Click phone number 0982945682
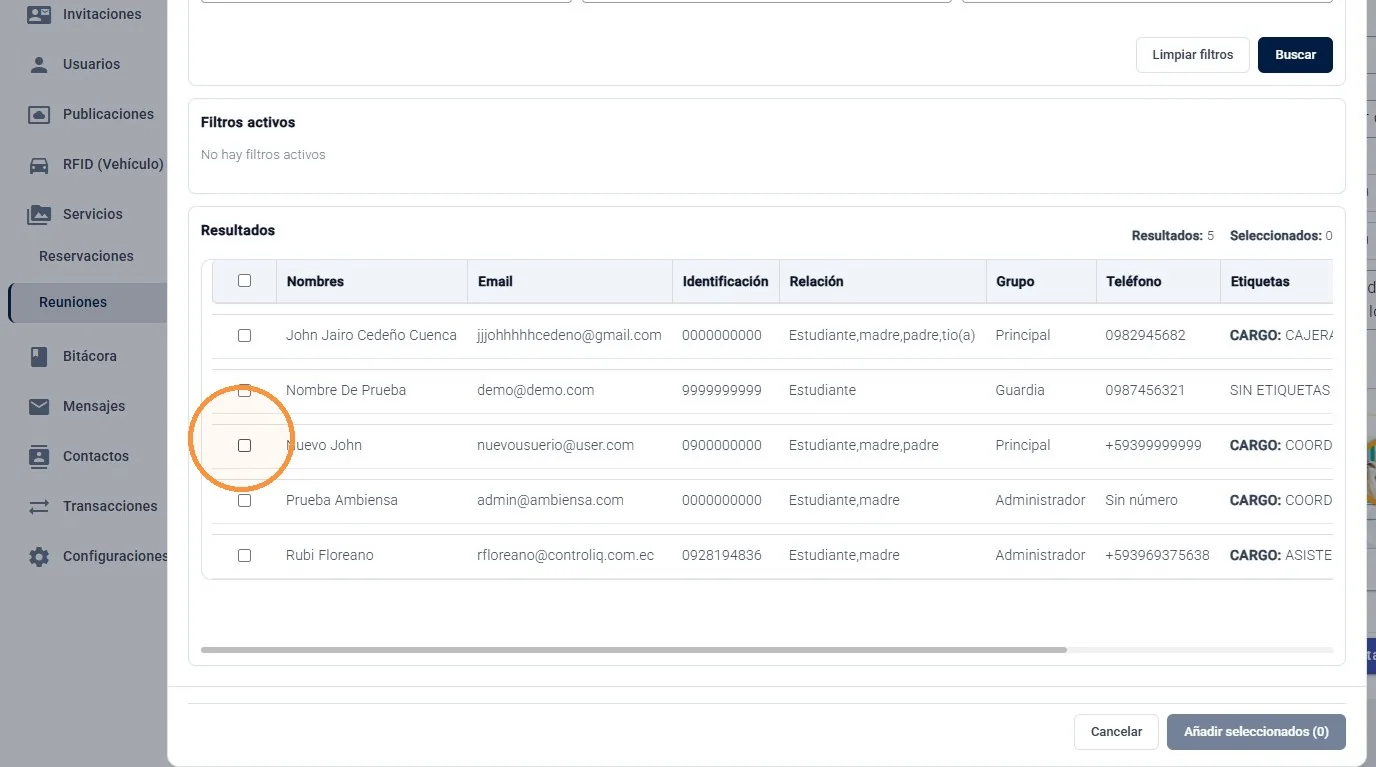The width and height of the screenshot is (1376, 767). pos(1145,336)
